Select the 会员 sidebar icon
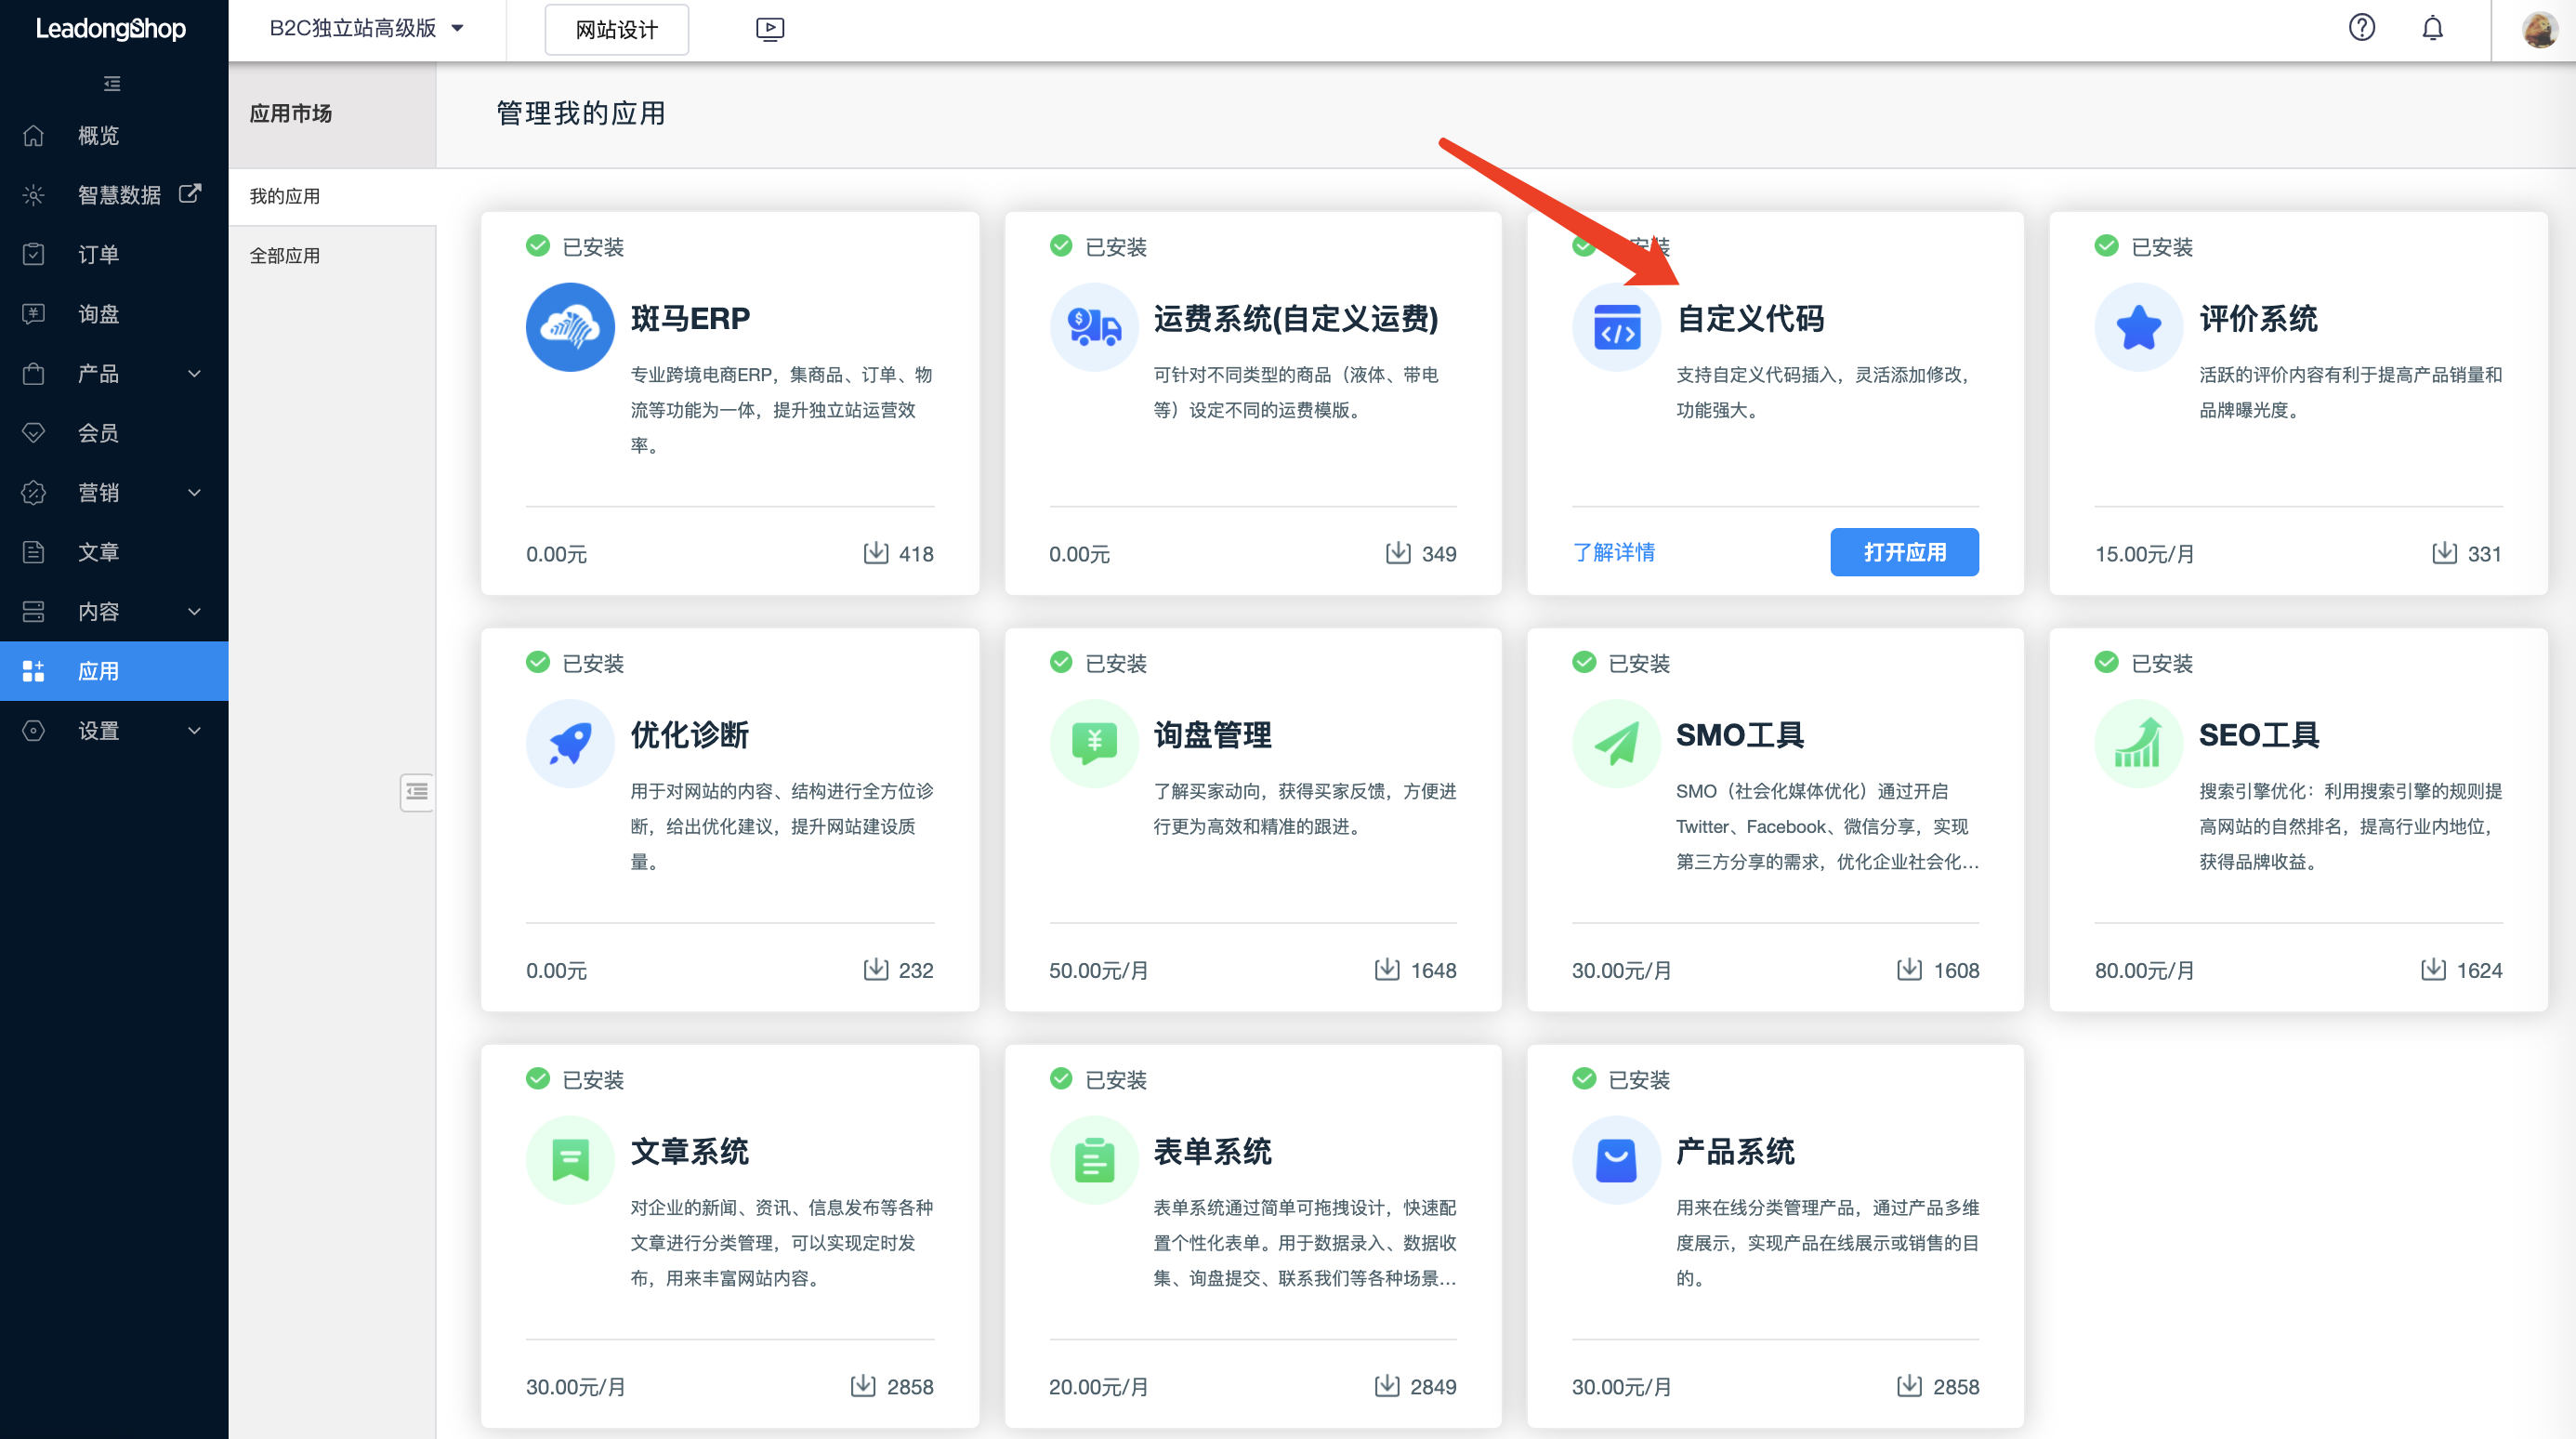2576x1439 pixels. pos(33,433)
